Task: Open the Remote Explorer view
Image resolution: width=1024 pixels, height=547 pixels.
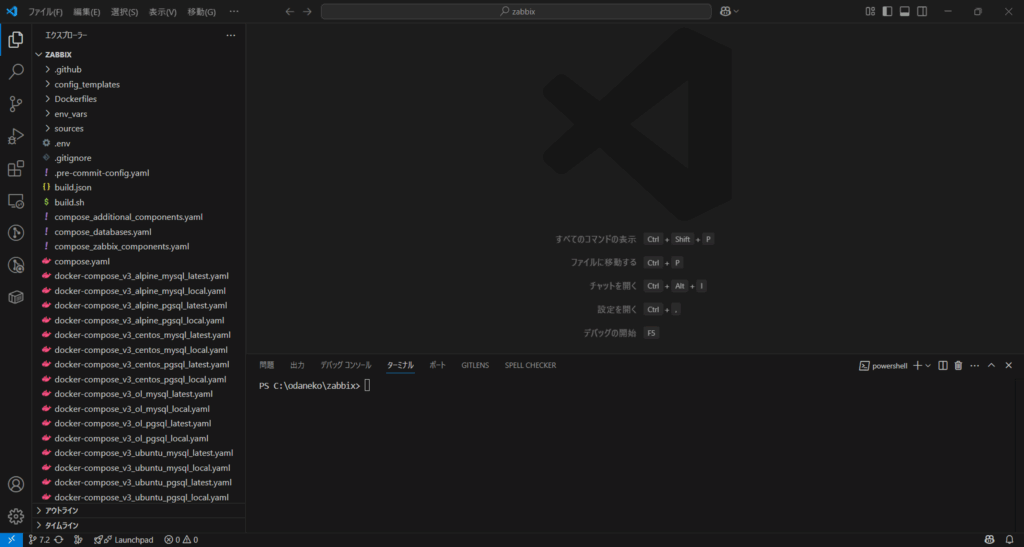Action: tap(16, 200)
